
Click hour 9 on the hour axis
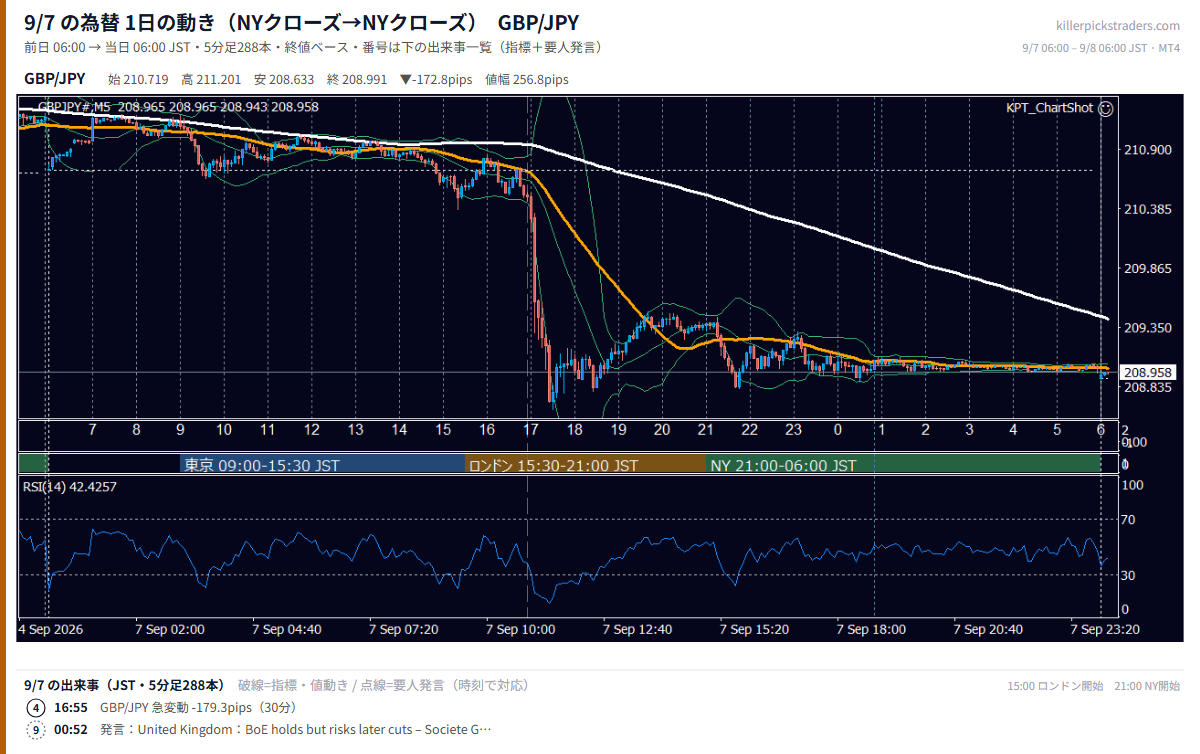(180, 430)
